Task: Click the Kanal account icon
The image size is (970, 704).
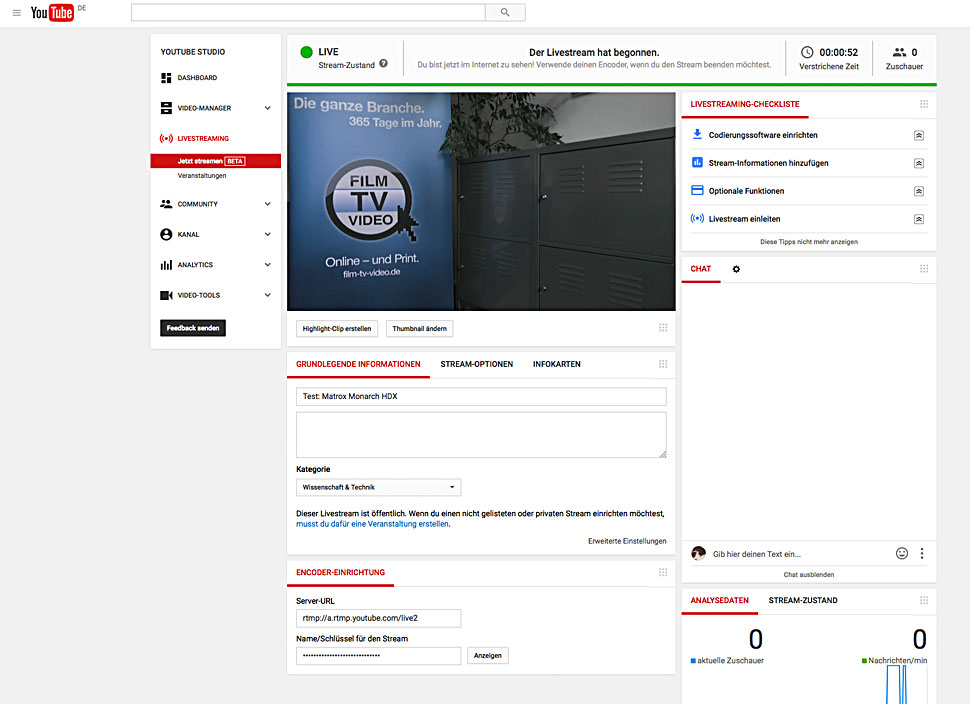Action: [166, 234]
